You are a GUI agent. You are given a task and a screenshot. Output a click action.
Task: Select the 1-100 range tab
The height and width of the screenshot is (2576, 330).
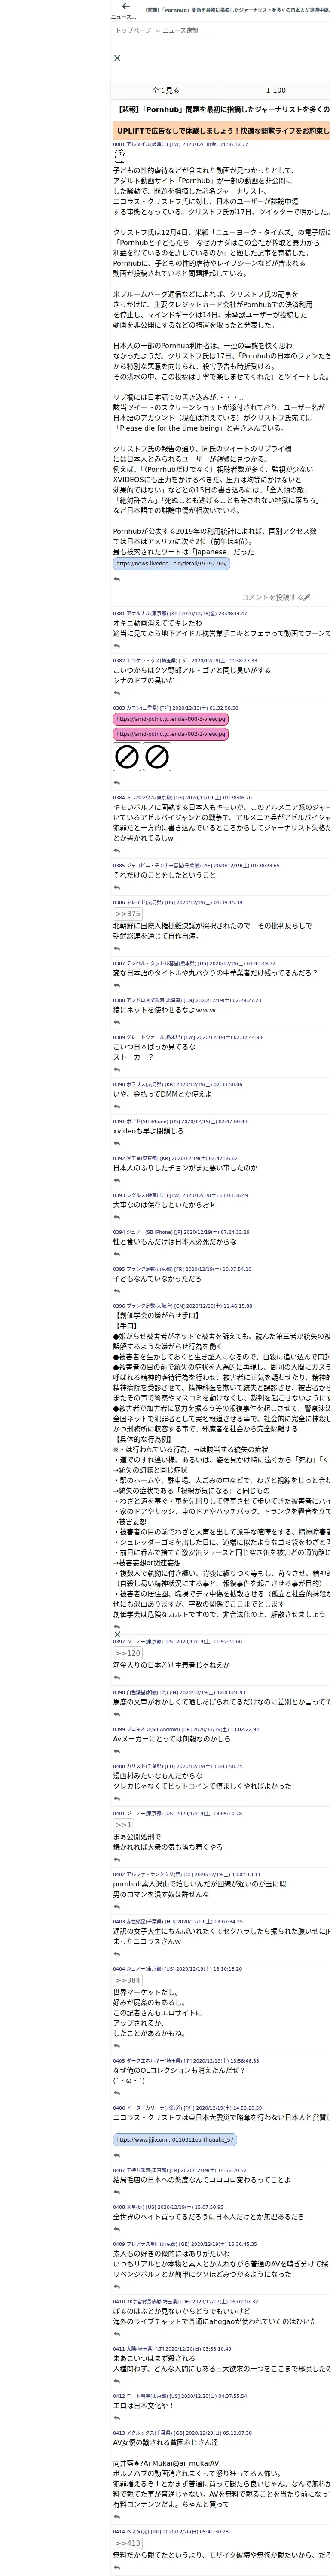[275, 90]
